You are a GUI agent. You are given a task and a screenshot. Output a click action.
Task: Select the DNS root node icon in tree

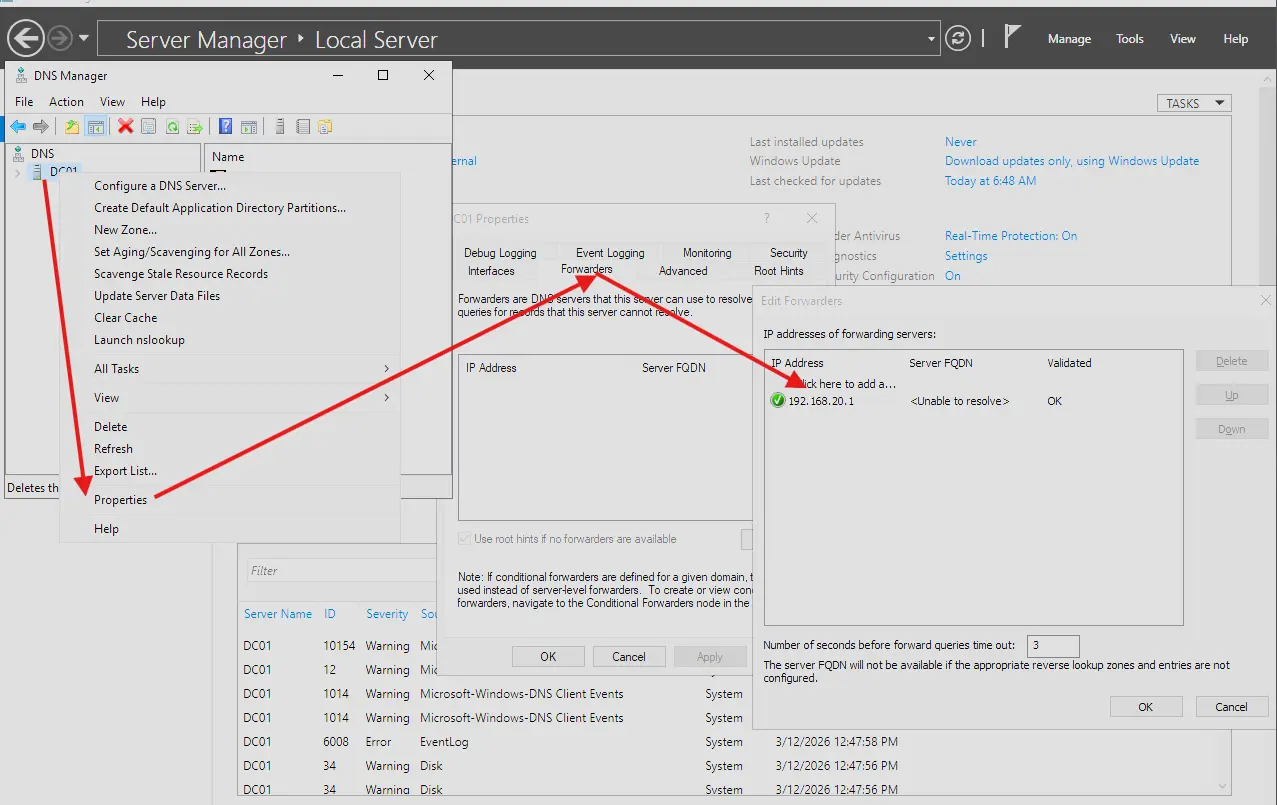click(18, 154)
